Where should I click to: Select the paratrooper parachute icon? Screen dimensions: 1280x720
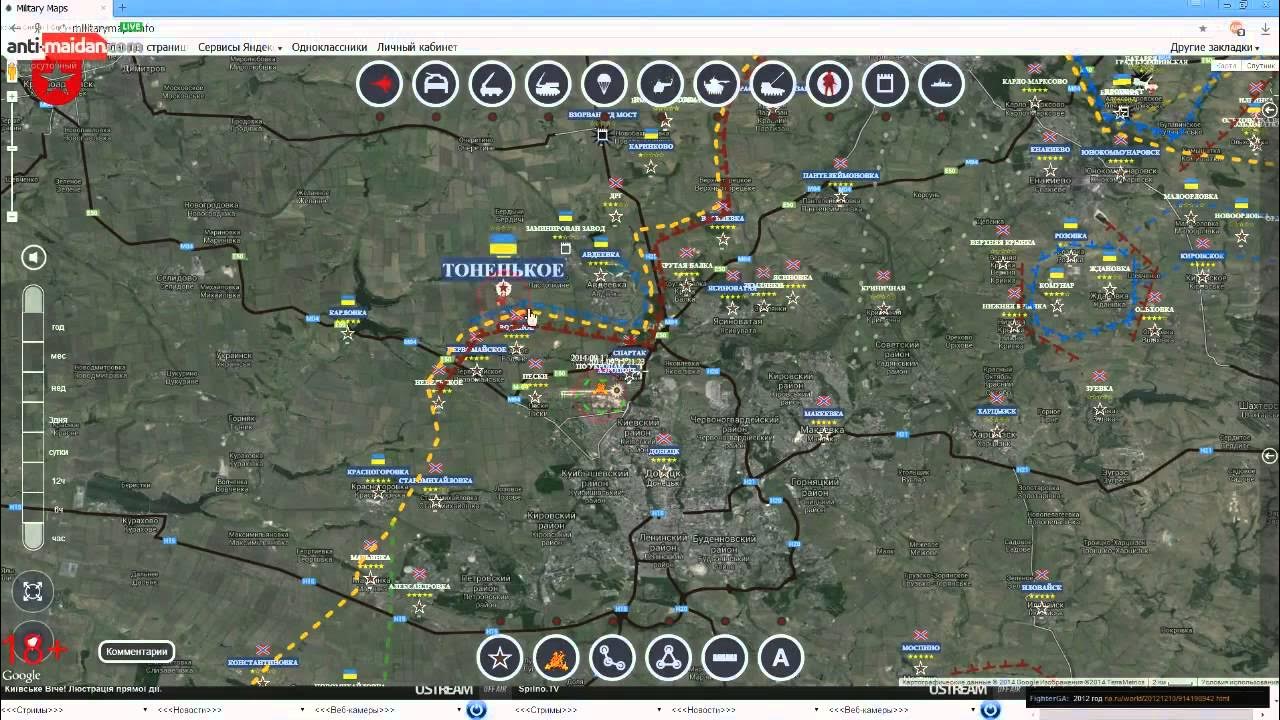coord(603,85)
